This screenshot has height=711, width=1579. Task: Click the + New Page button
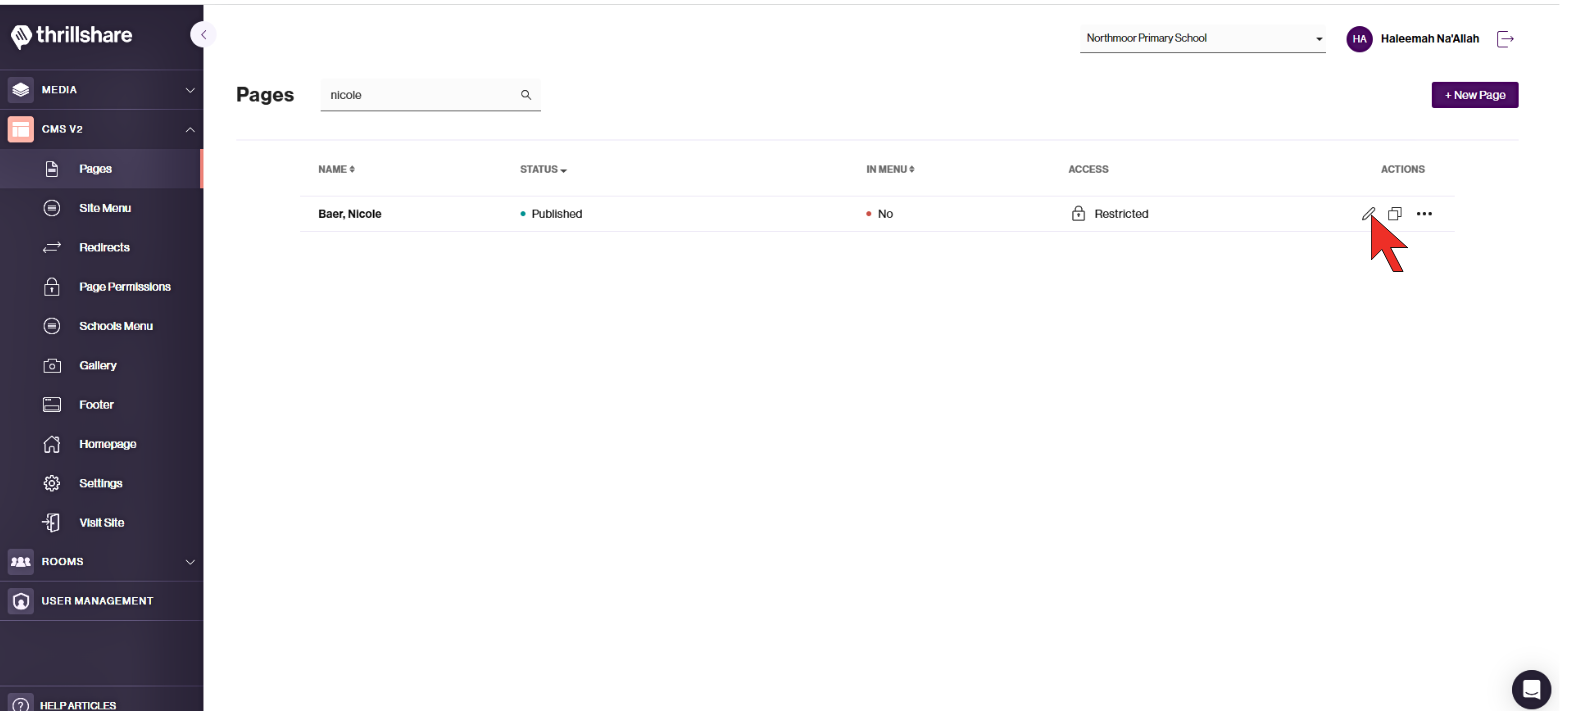click(1475, 95)
